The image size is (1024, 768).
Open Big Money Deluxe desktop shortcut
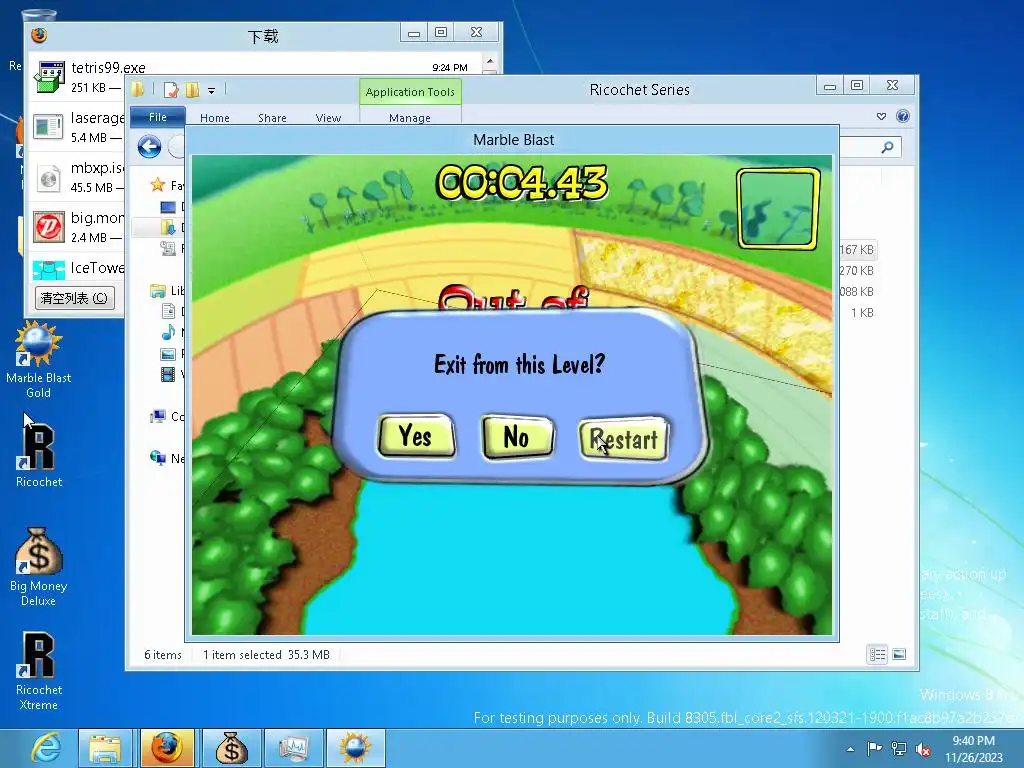[39, 567]
